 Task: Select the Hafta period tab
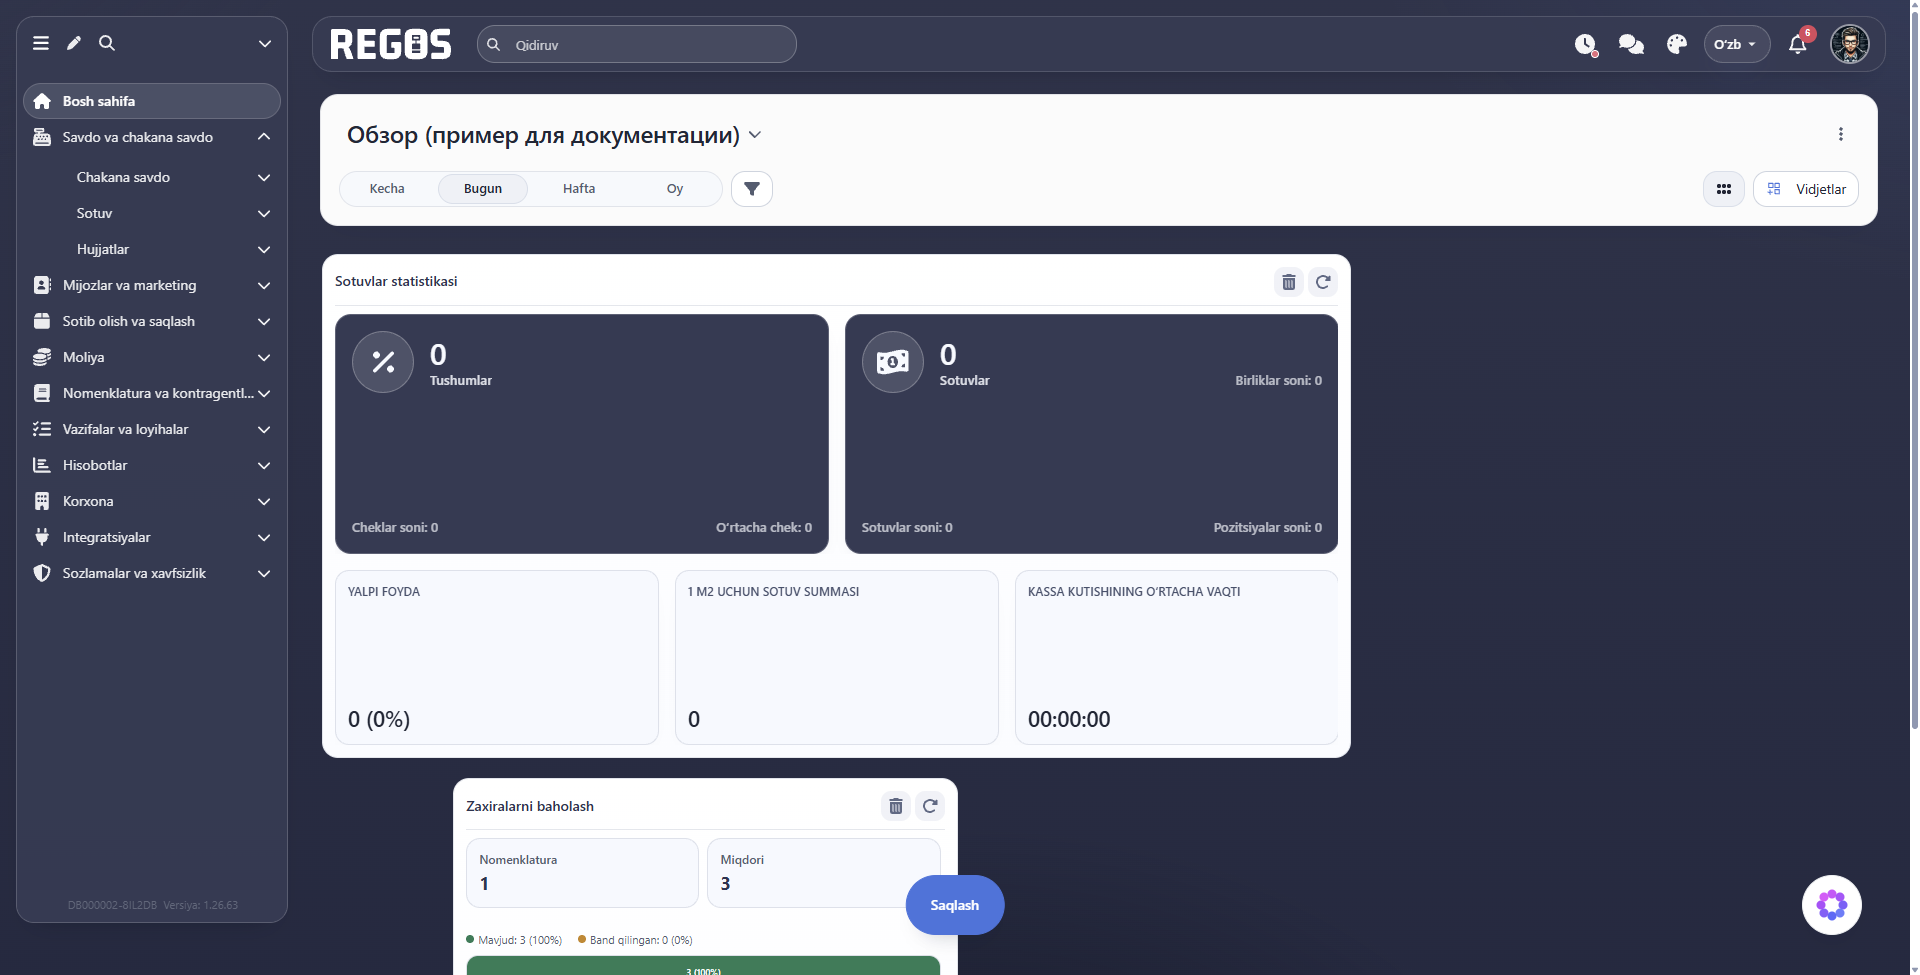(x=579, y=189)
